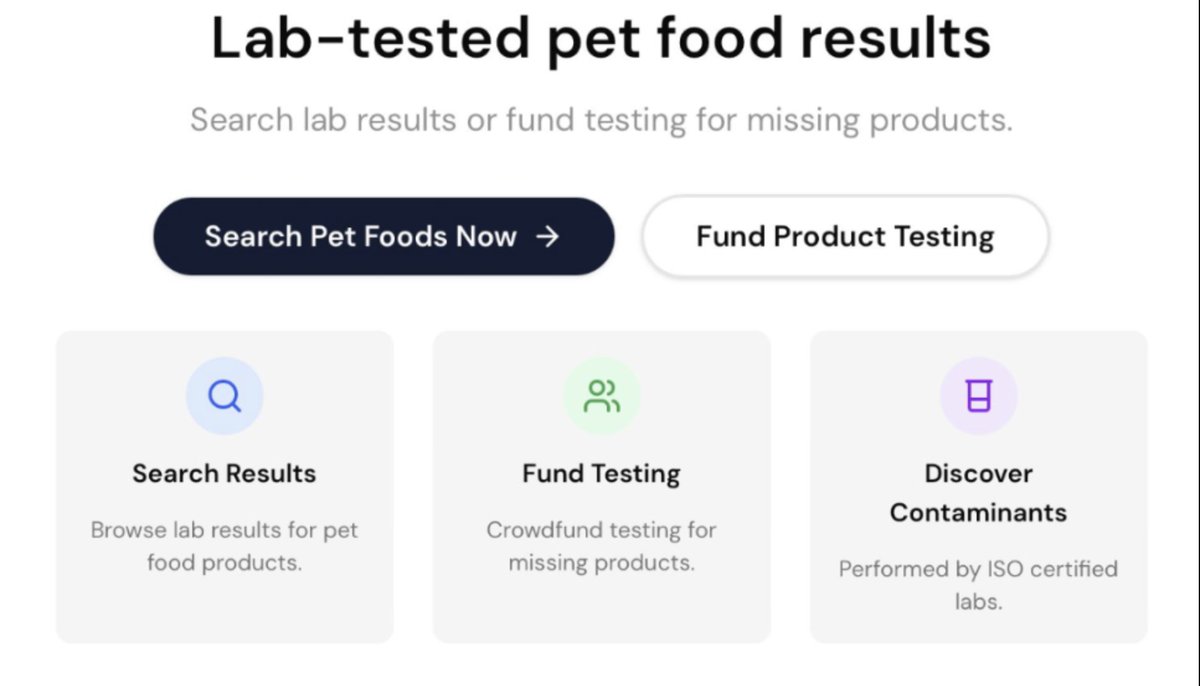Open the Discover Contaminants card heading

coord(978,493)
